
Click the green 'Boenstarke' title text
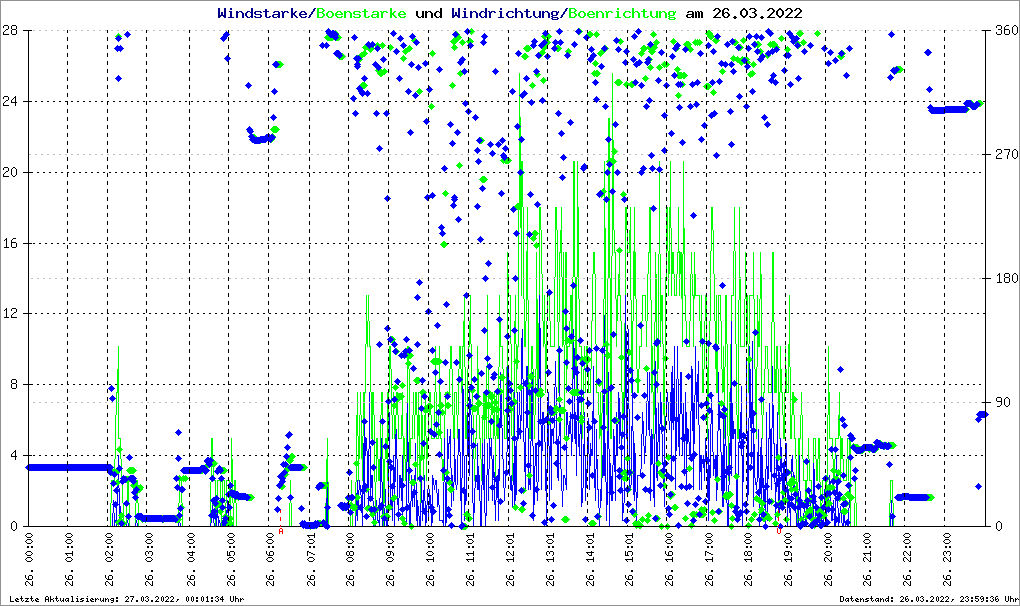361,13
